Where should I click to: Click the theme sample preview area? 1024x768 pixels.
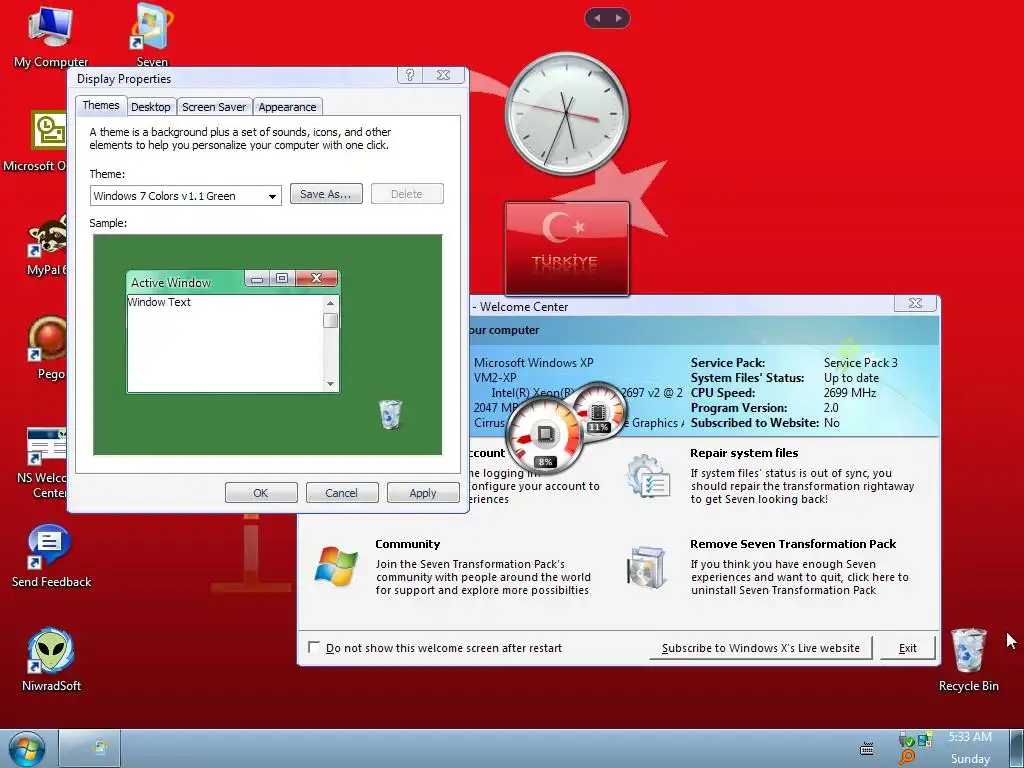point(268,345)
